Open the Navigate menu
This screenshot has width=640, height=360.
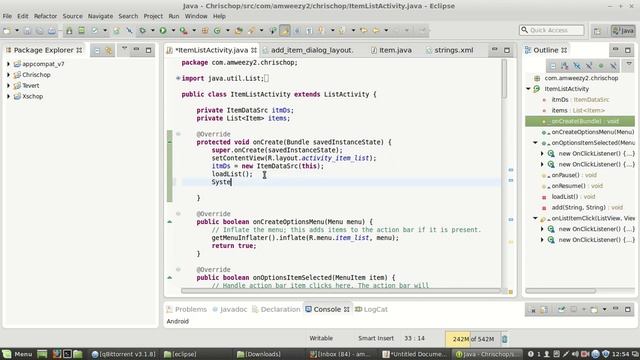[100, 16]
